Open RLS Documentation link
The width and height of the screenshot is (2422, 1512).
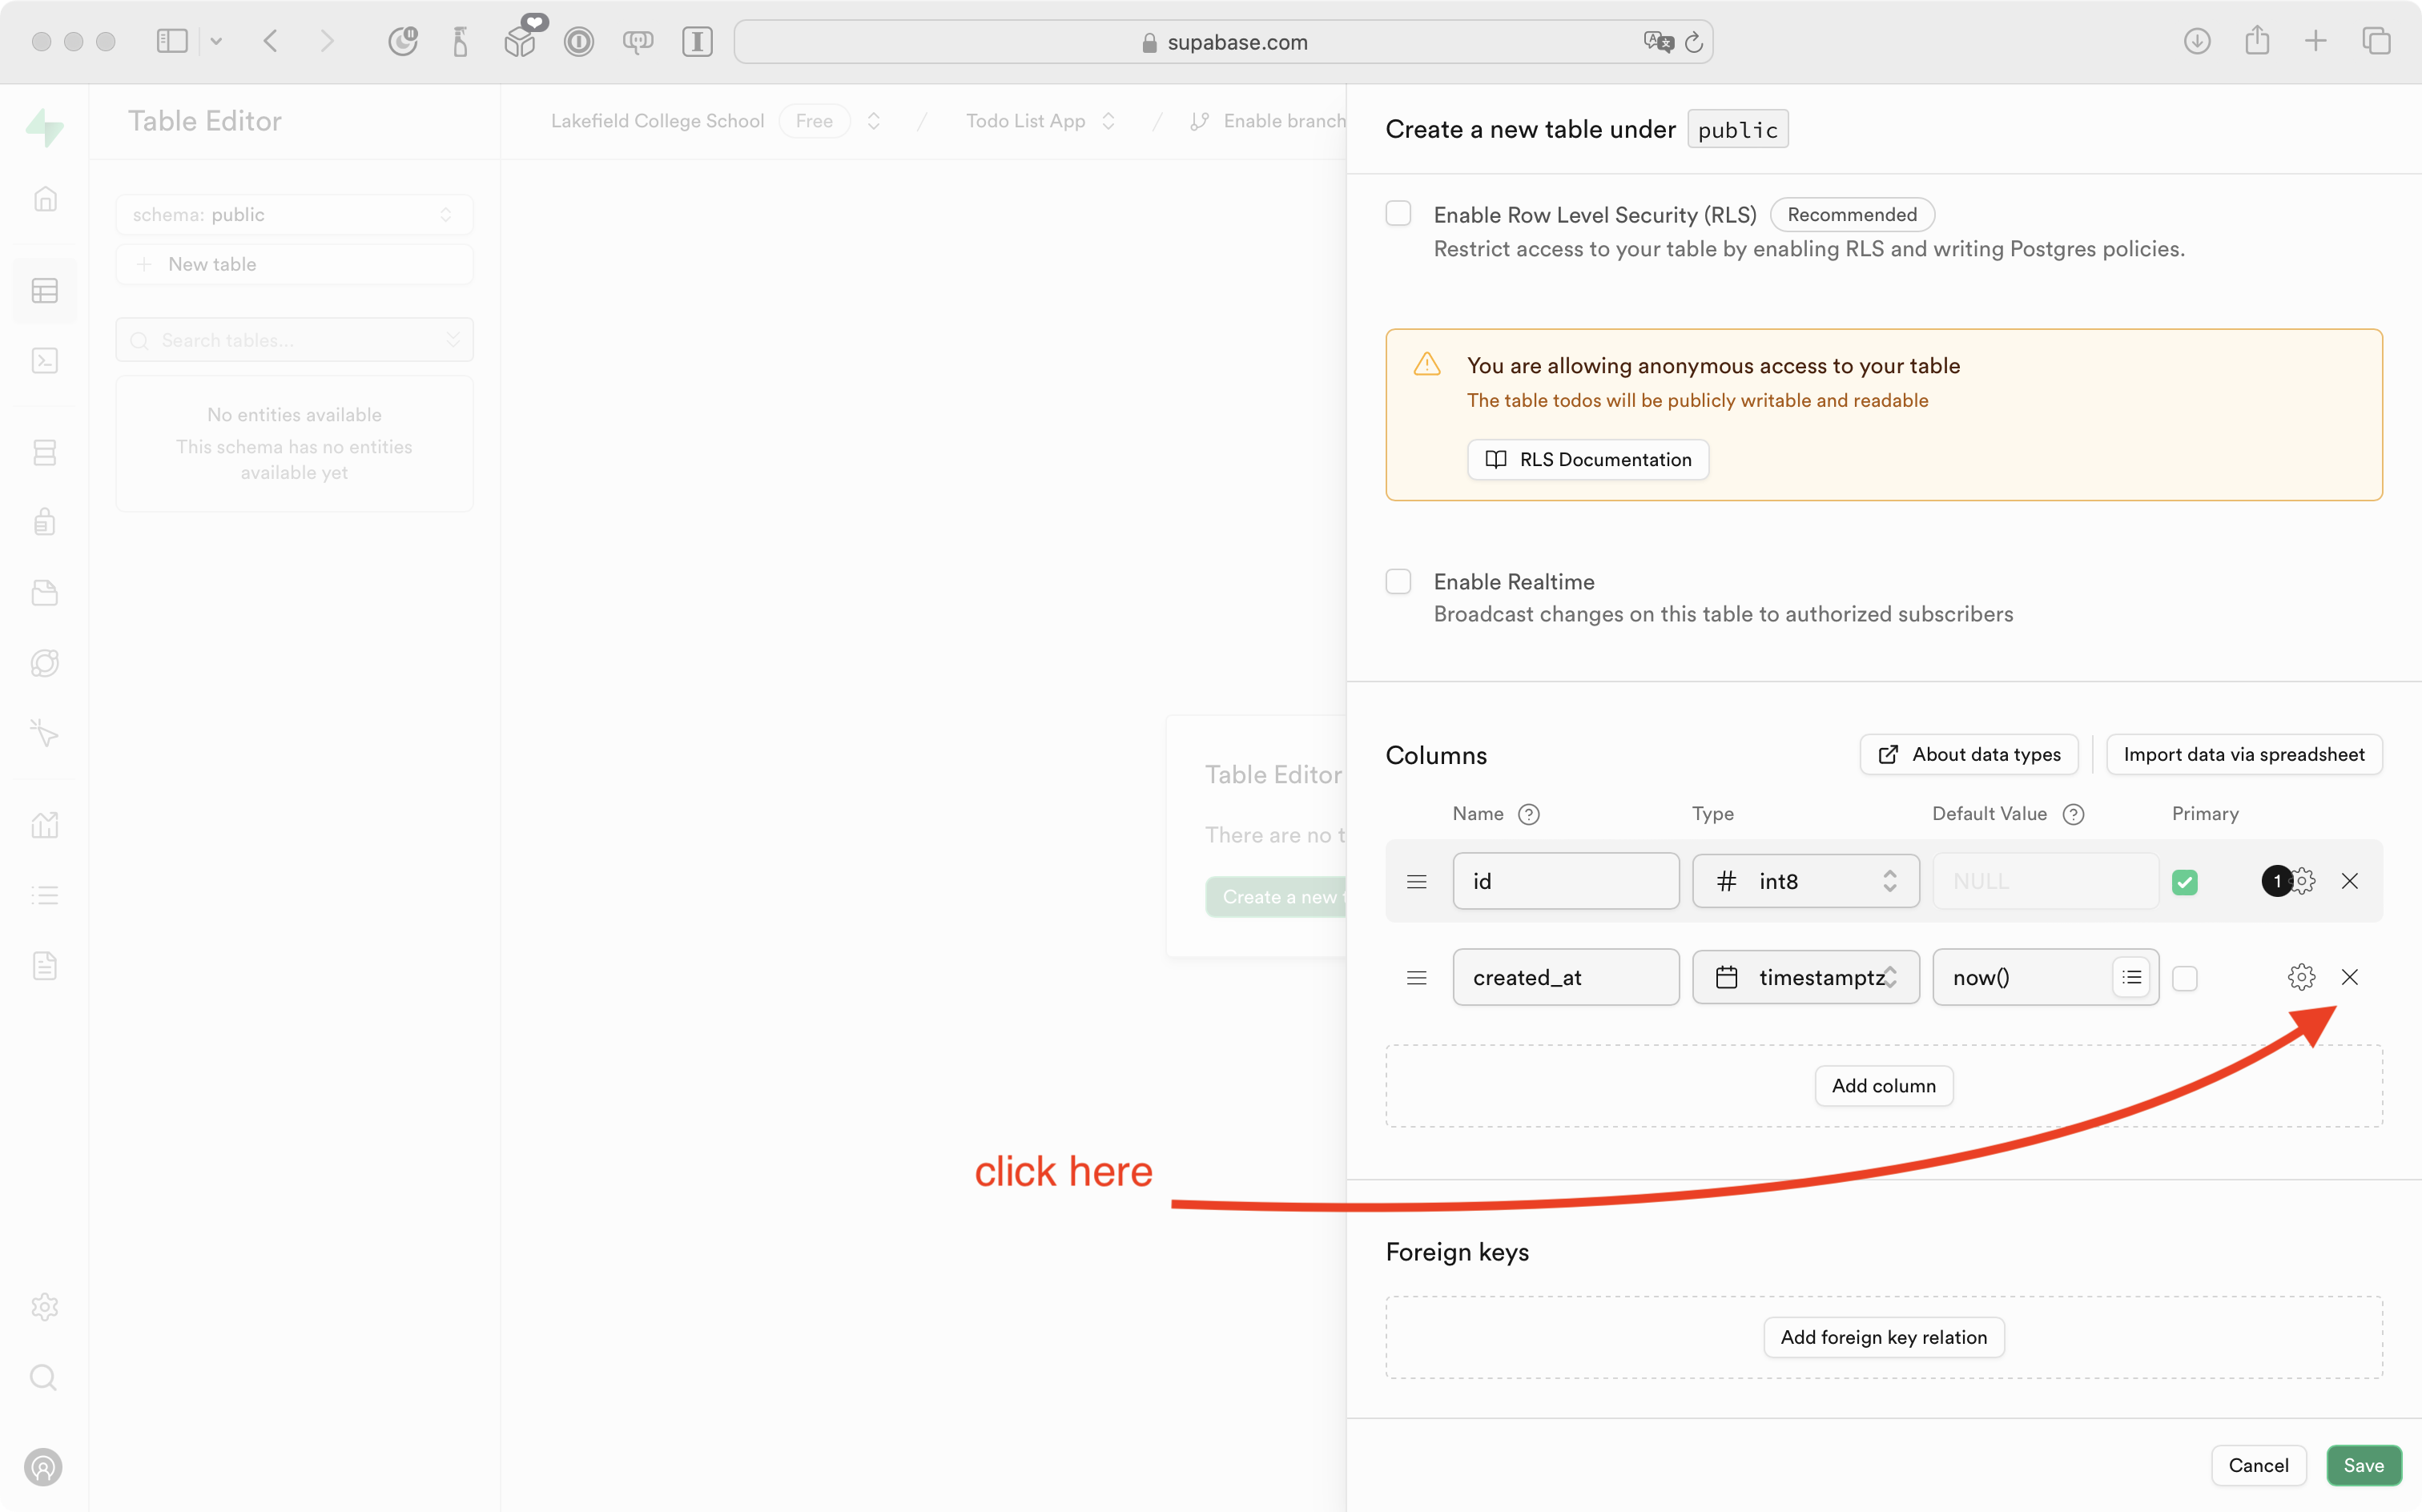pos(1587,459)
